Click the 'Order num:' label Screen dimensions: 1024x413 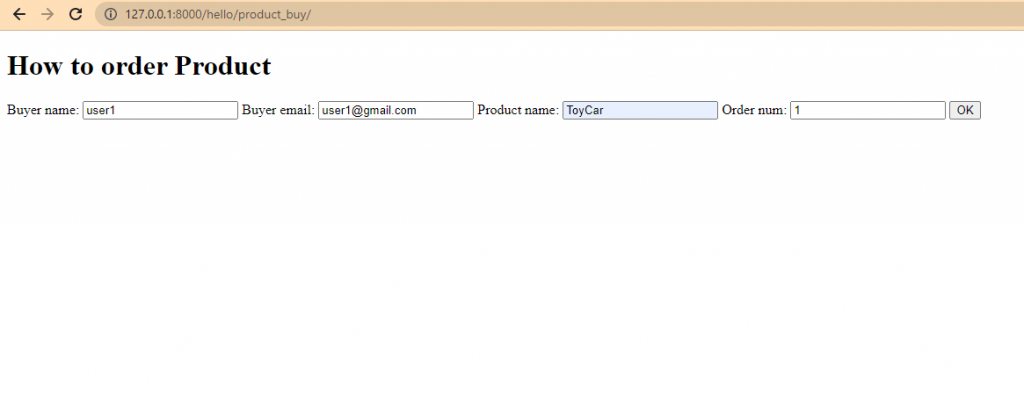click(x=754, y=110)
